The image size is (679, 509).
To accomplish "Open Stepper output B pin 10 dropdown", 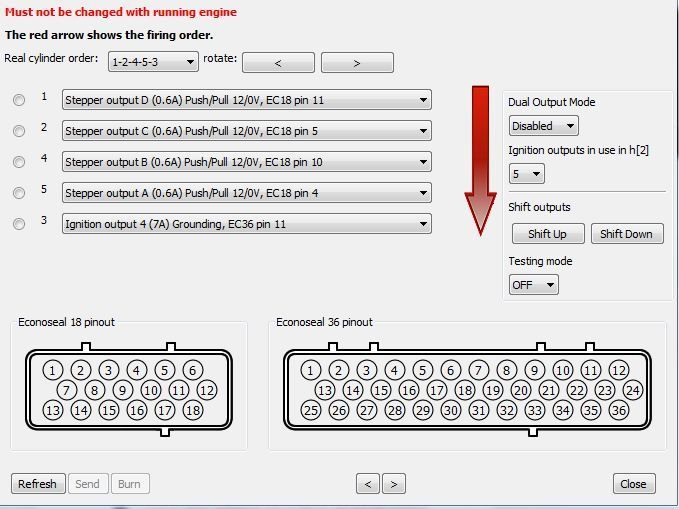I will [247, 162].
